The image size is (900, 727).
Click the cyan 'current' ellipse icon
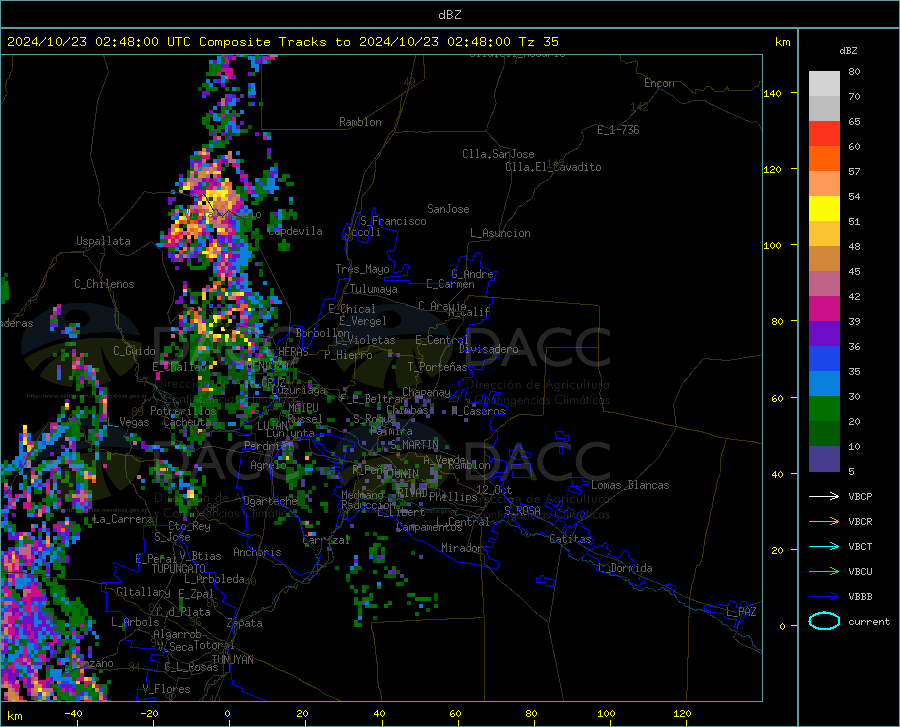(824, 621)
